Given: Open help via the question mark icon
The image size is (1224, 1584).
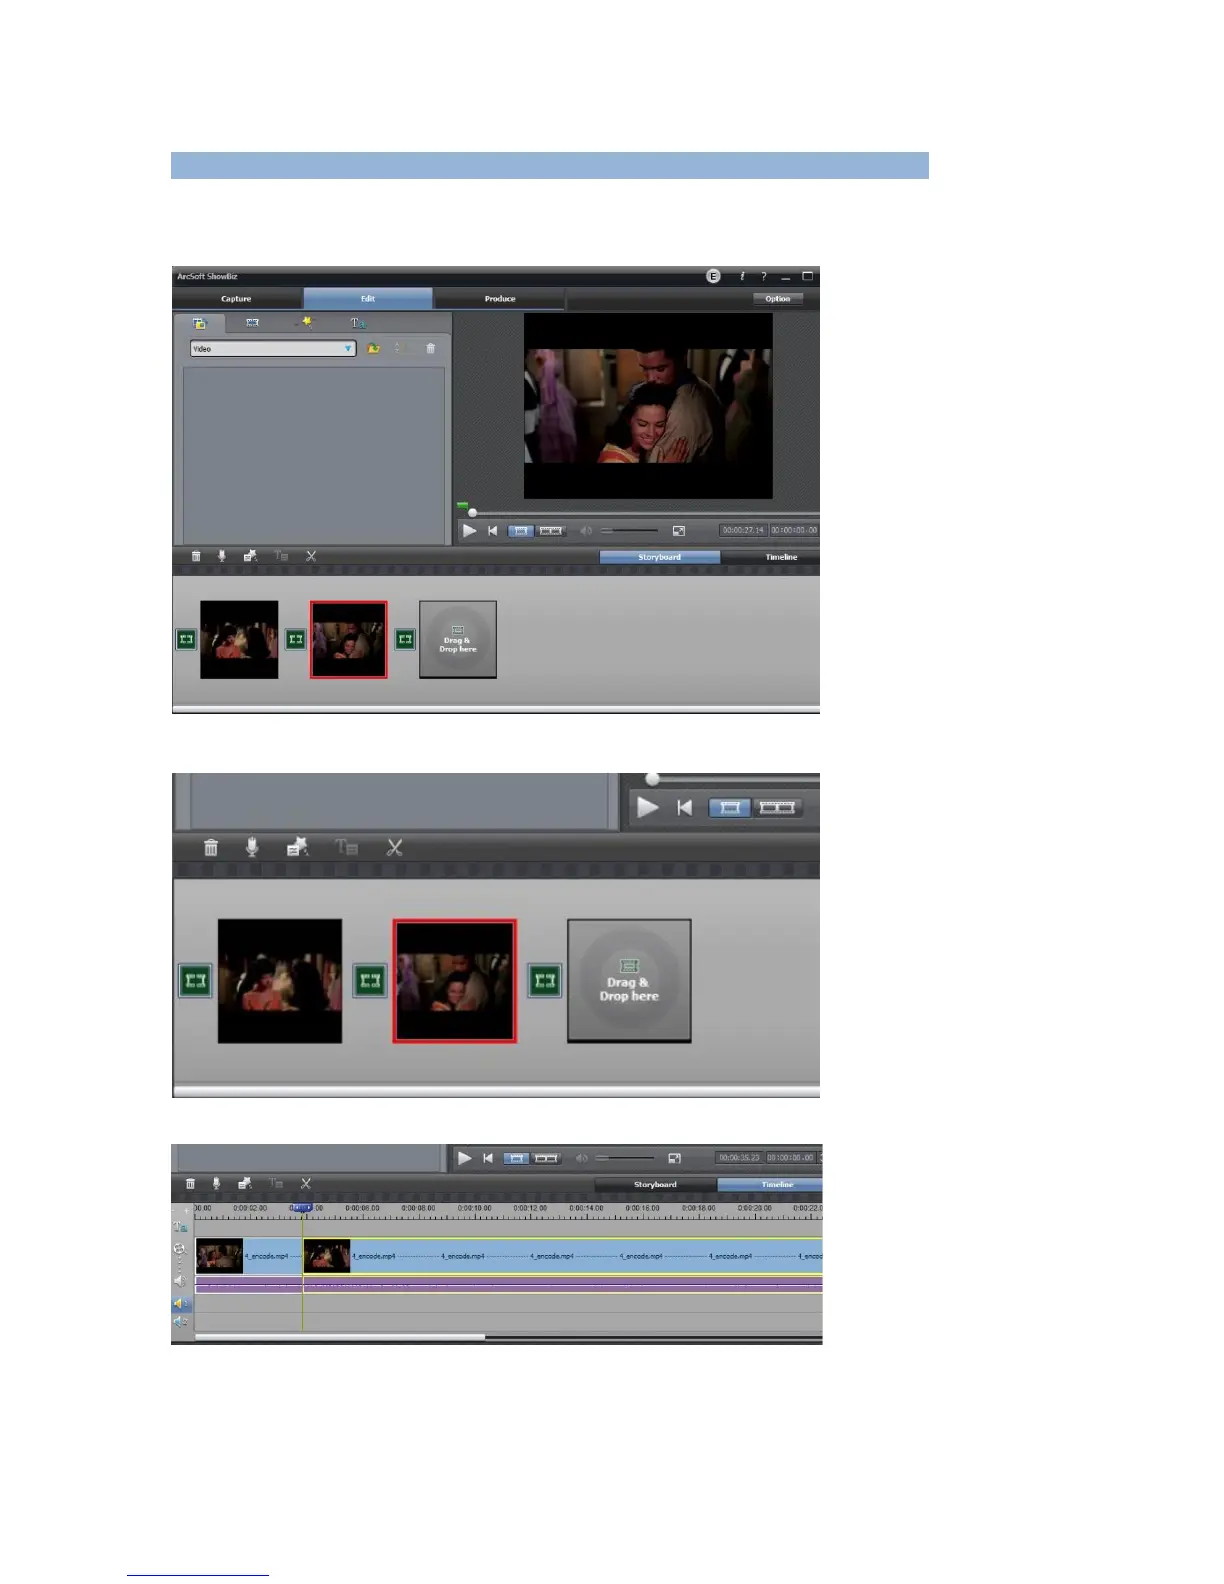Looking at the screenshot, I should coord(764,276).
